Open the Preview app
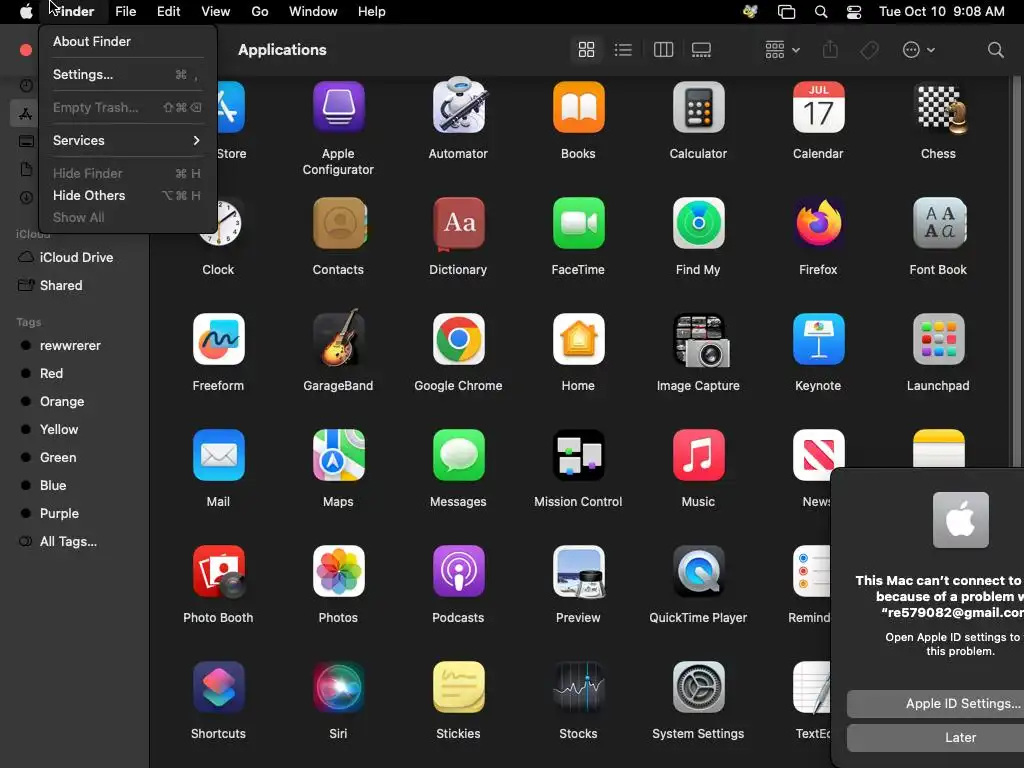Screen dimensions: 1024x768 [x=579, y=572]
